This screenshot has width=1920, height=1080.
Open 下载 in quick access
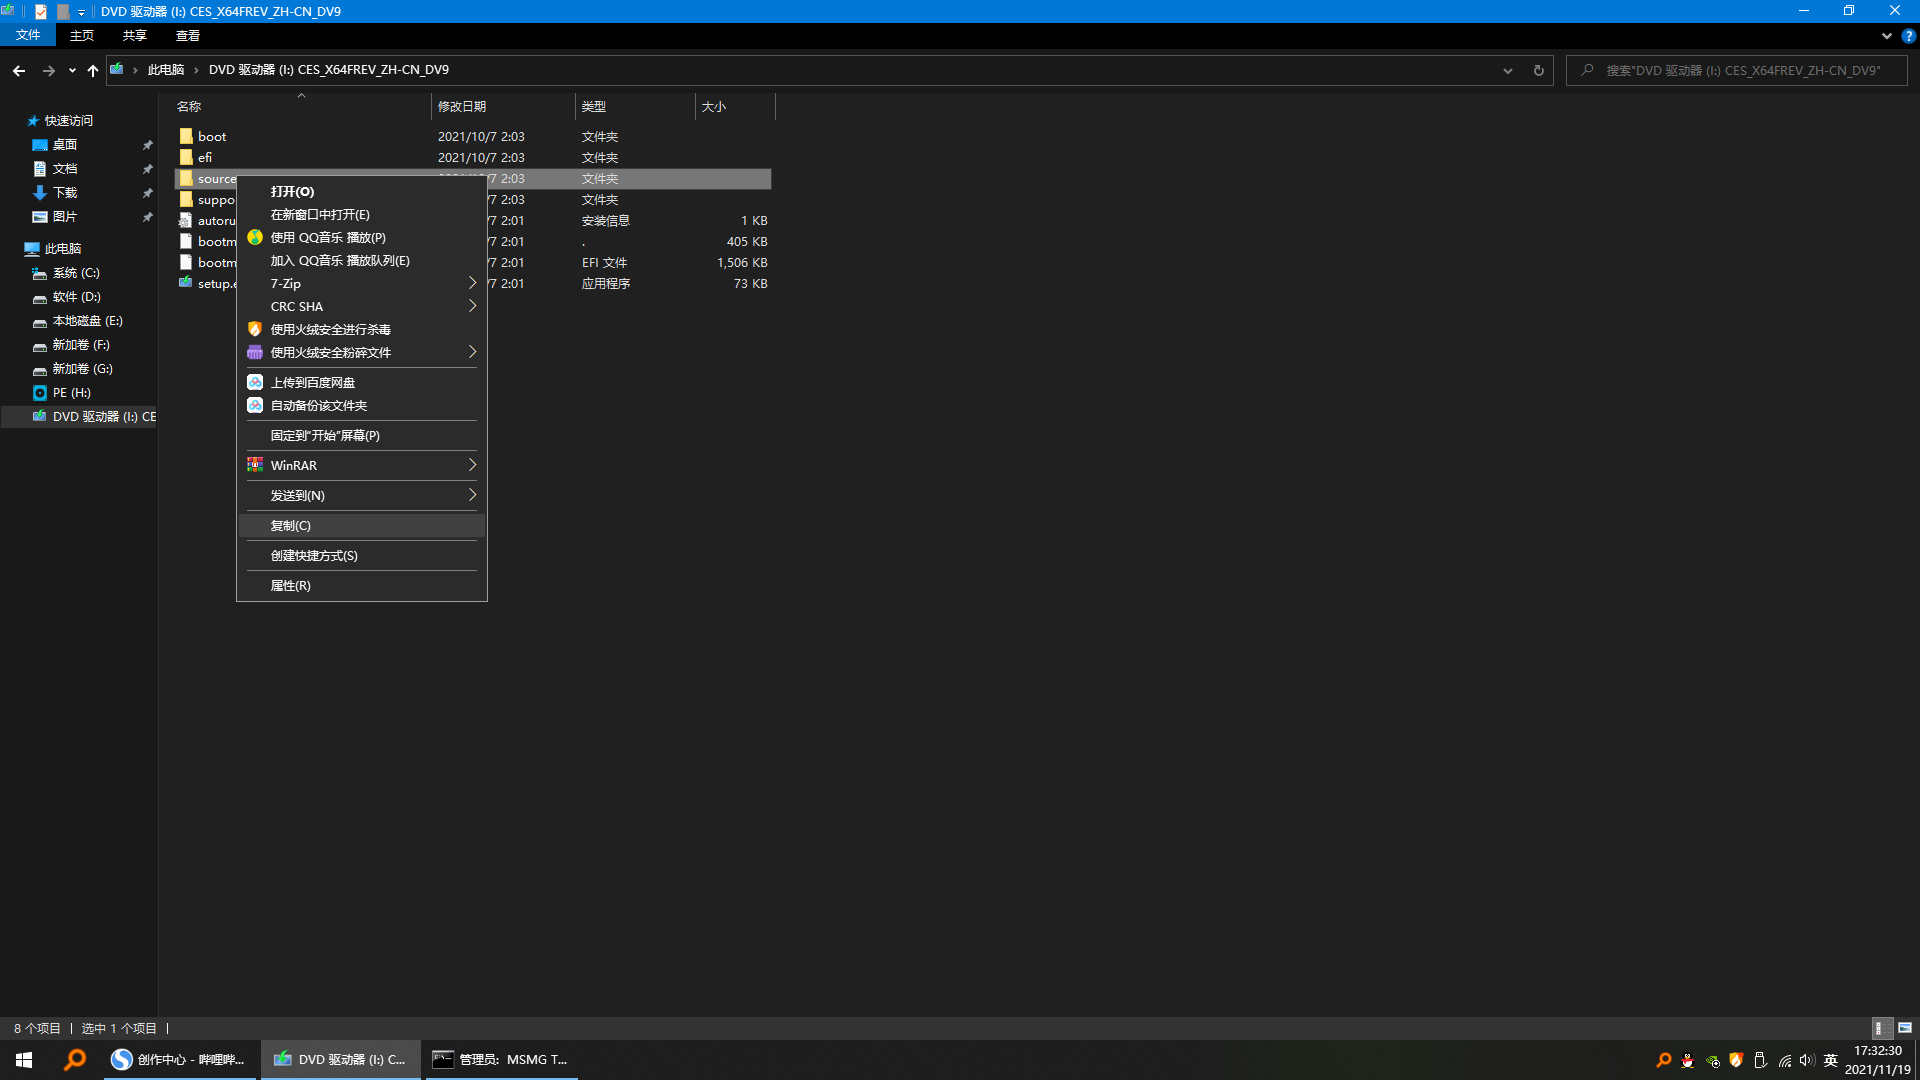pyautogui.click(x=64, y=193)
